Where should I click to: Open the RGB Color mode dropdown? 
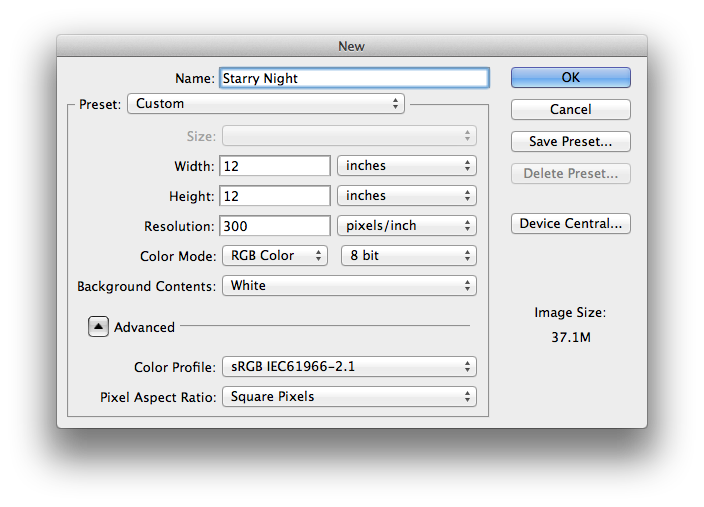tap(275, 256)
